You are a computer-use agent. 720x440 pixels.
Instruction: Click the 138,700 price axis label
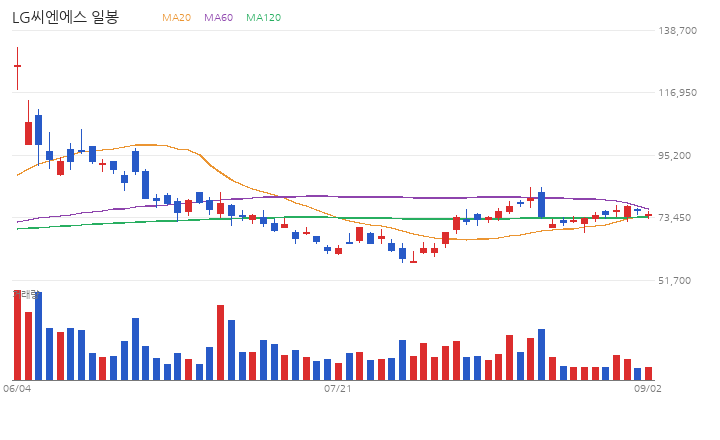677,30
